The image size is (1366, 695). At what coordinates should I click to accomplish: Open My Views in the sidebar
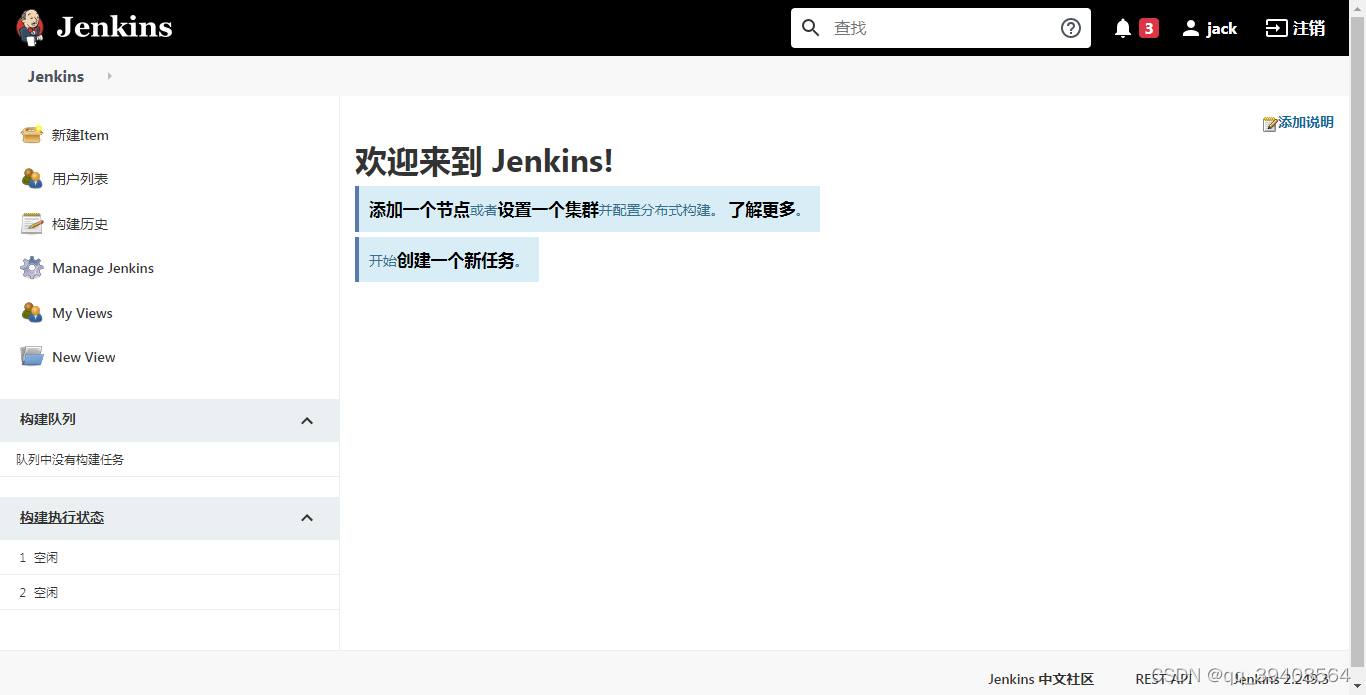82,313
